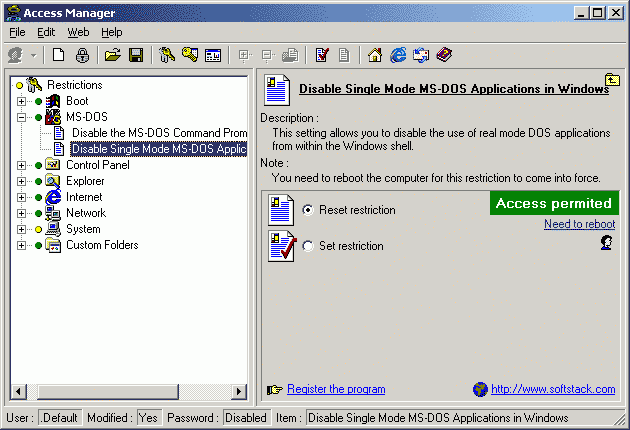Expand the Boot tree node

click(x=21, y=101)
